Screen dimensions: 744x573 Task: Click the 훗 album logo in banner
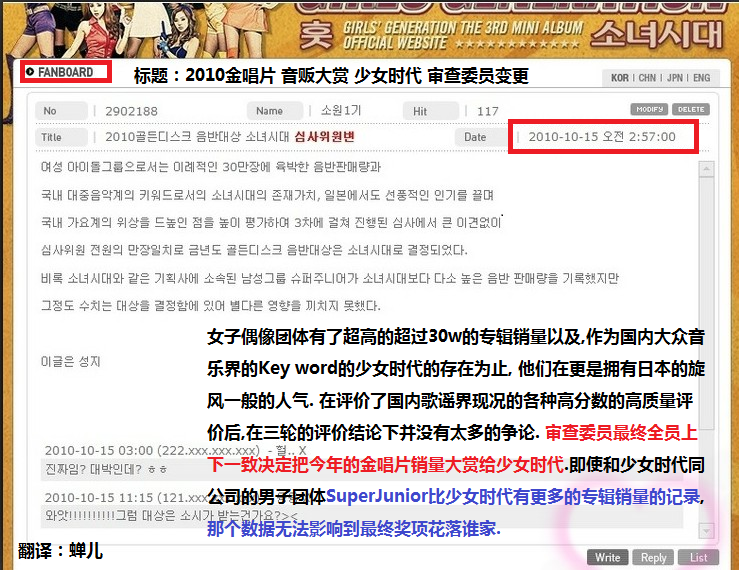316,36
